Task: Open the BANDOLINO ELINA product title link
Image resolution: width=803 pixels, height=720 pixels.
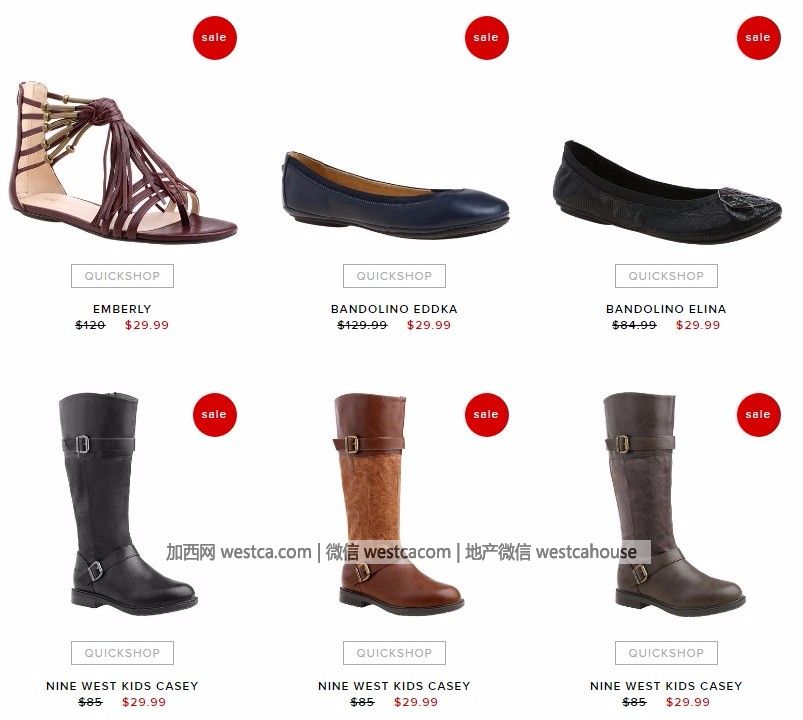Action: (666, 309)
